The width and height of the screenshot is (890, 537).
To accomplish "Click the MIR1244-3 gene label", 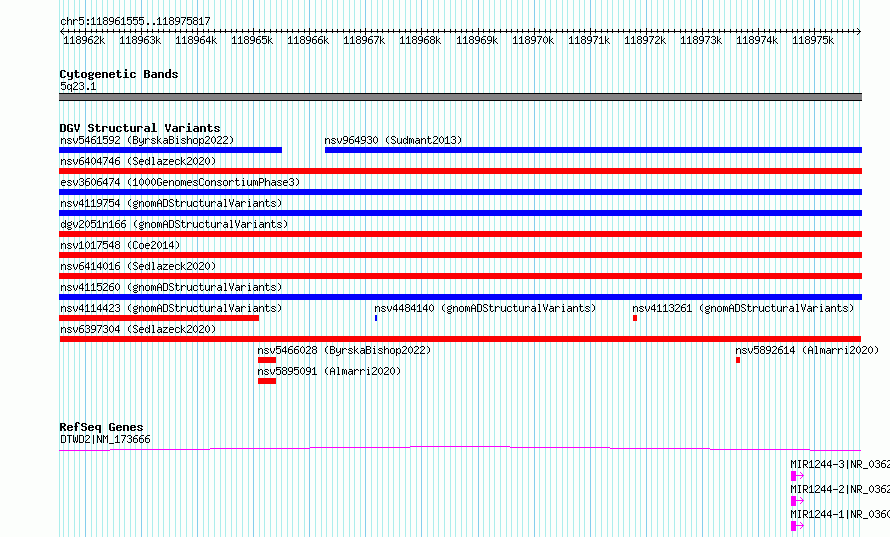I will point(840,464).
